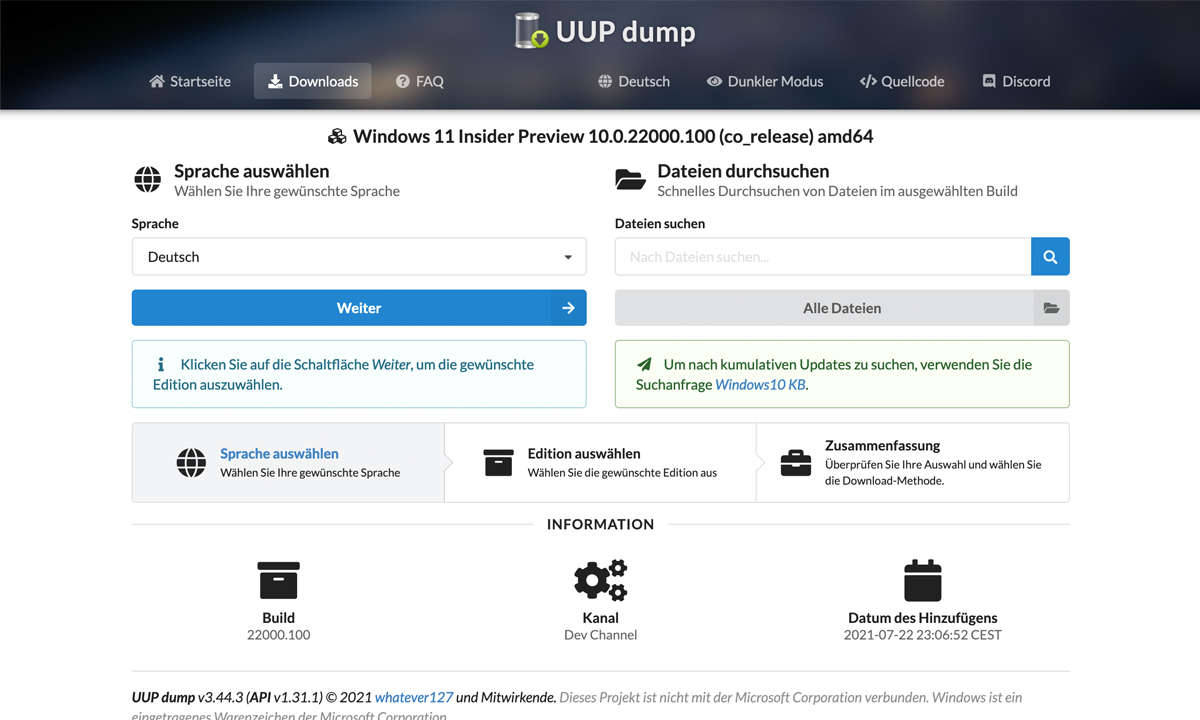The height and width of the screenshot is (720, 1200).
Task: Click the archive box icon in Edition auswählen step
Action: click(x=498, y=462)
